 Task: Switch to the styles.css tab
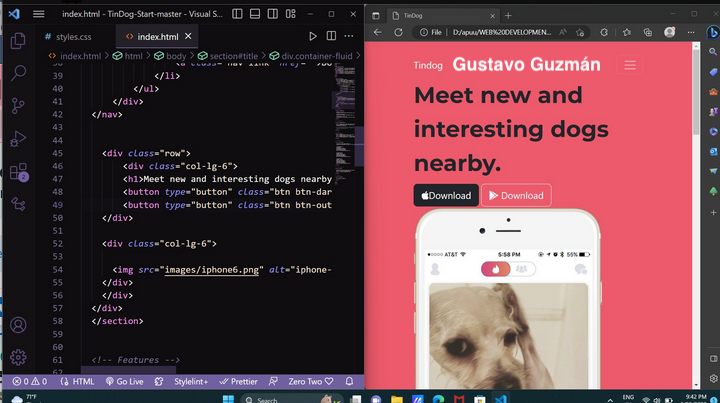[x=68, y=37]
